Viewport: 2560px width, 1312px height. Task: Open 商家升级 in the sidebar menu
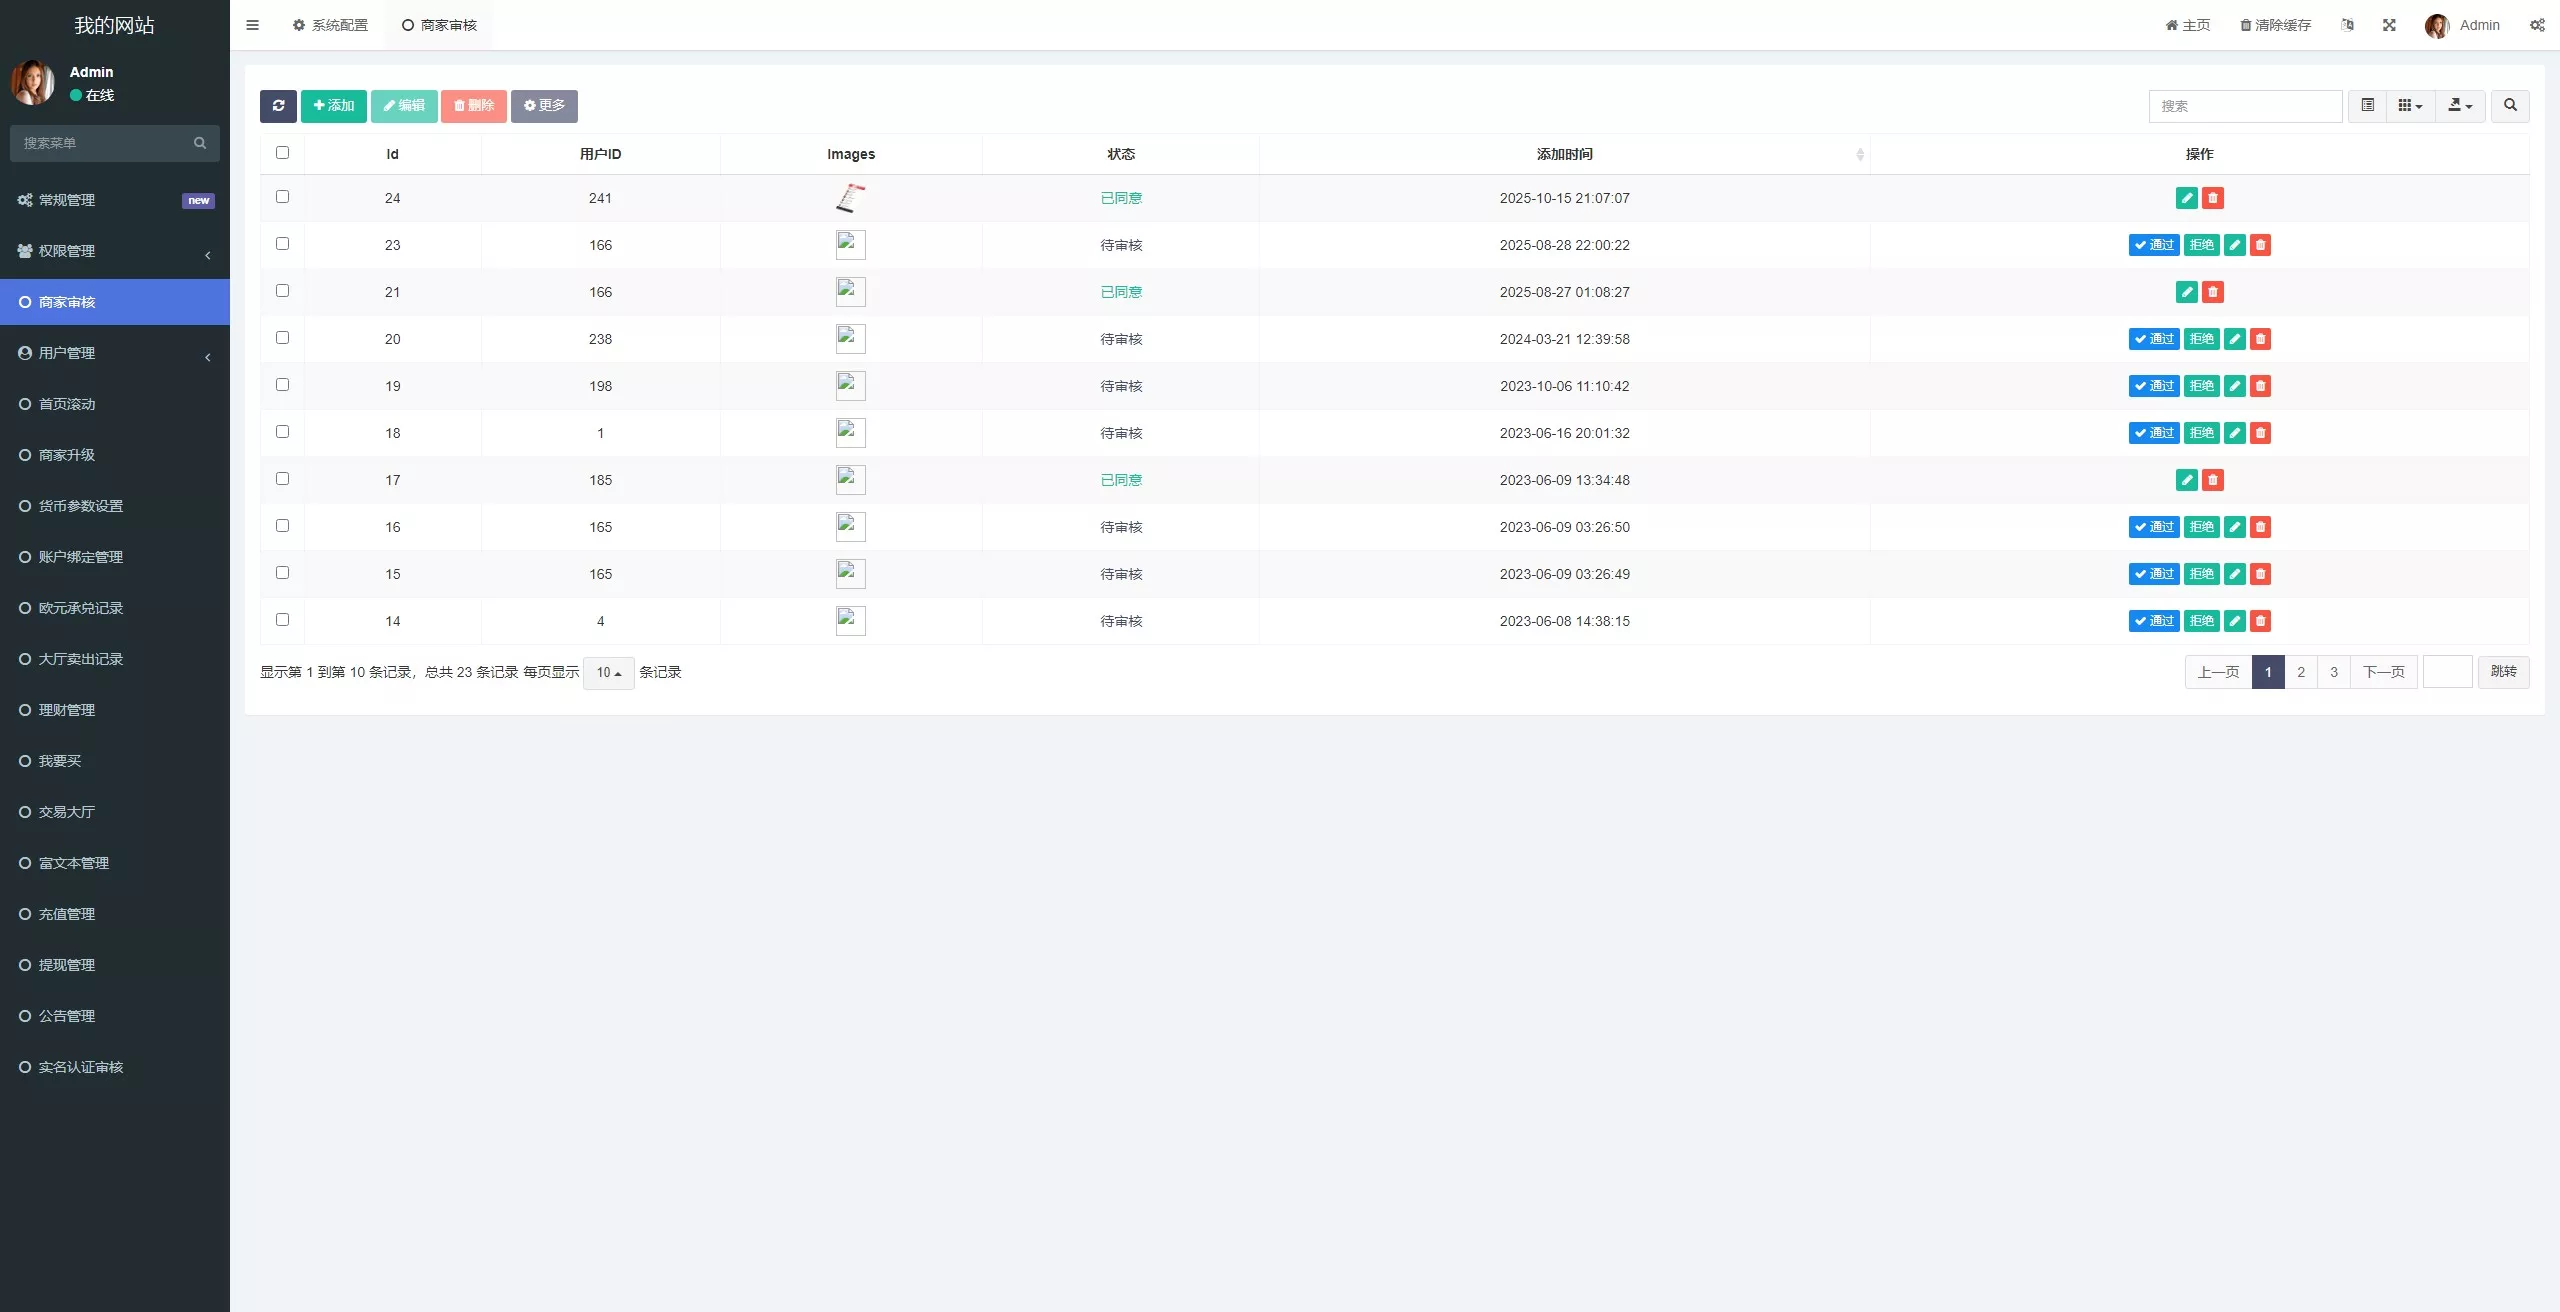(67, 455)
